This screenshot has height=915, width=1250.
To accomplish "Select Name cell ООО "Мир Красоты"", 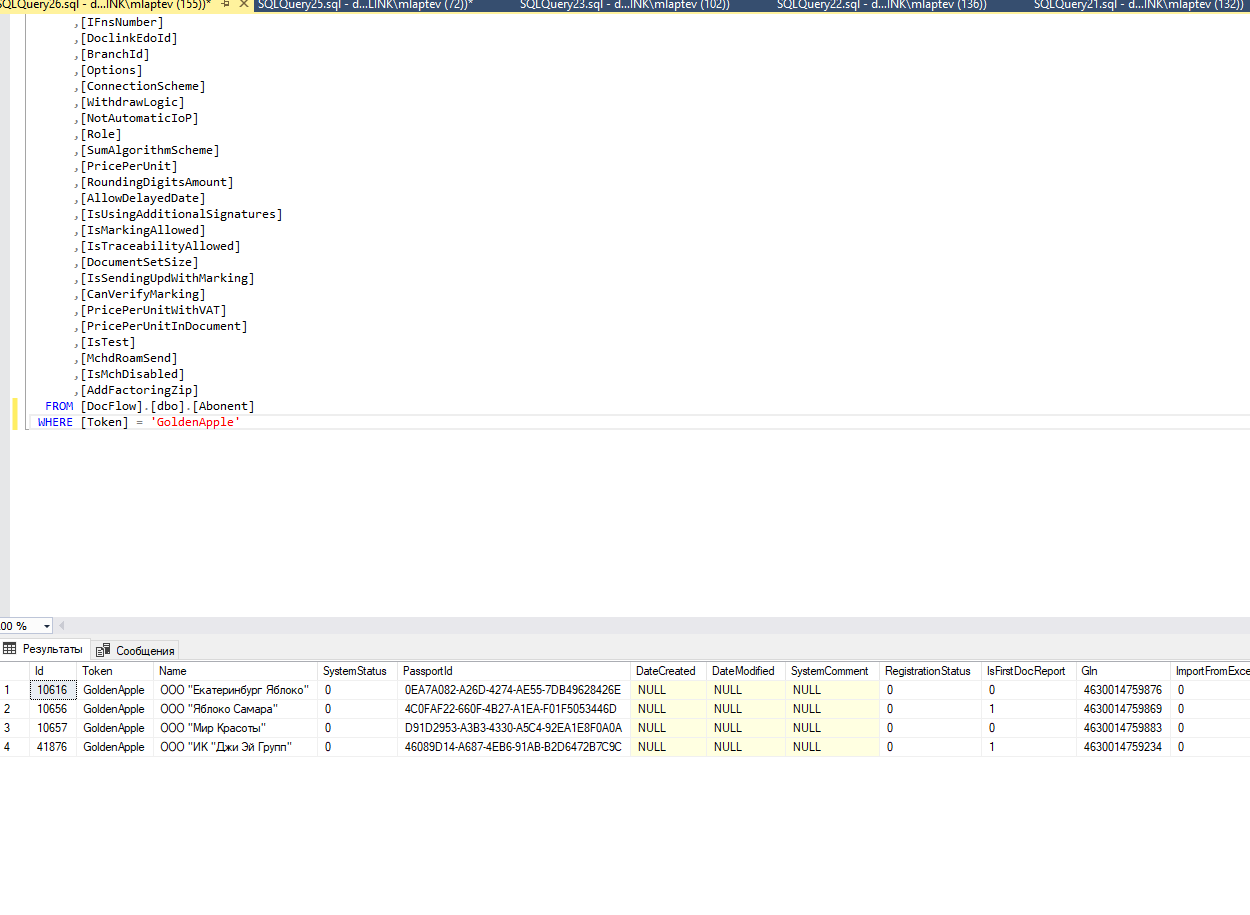I will coord(236,728).
